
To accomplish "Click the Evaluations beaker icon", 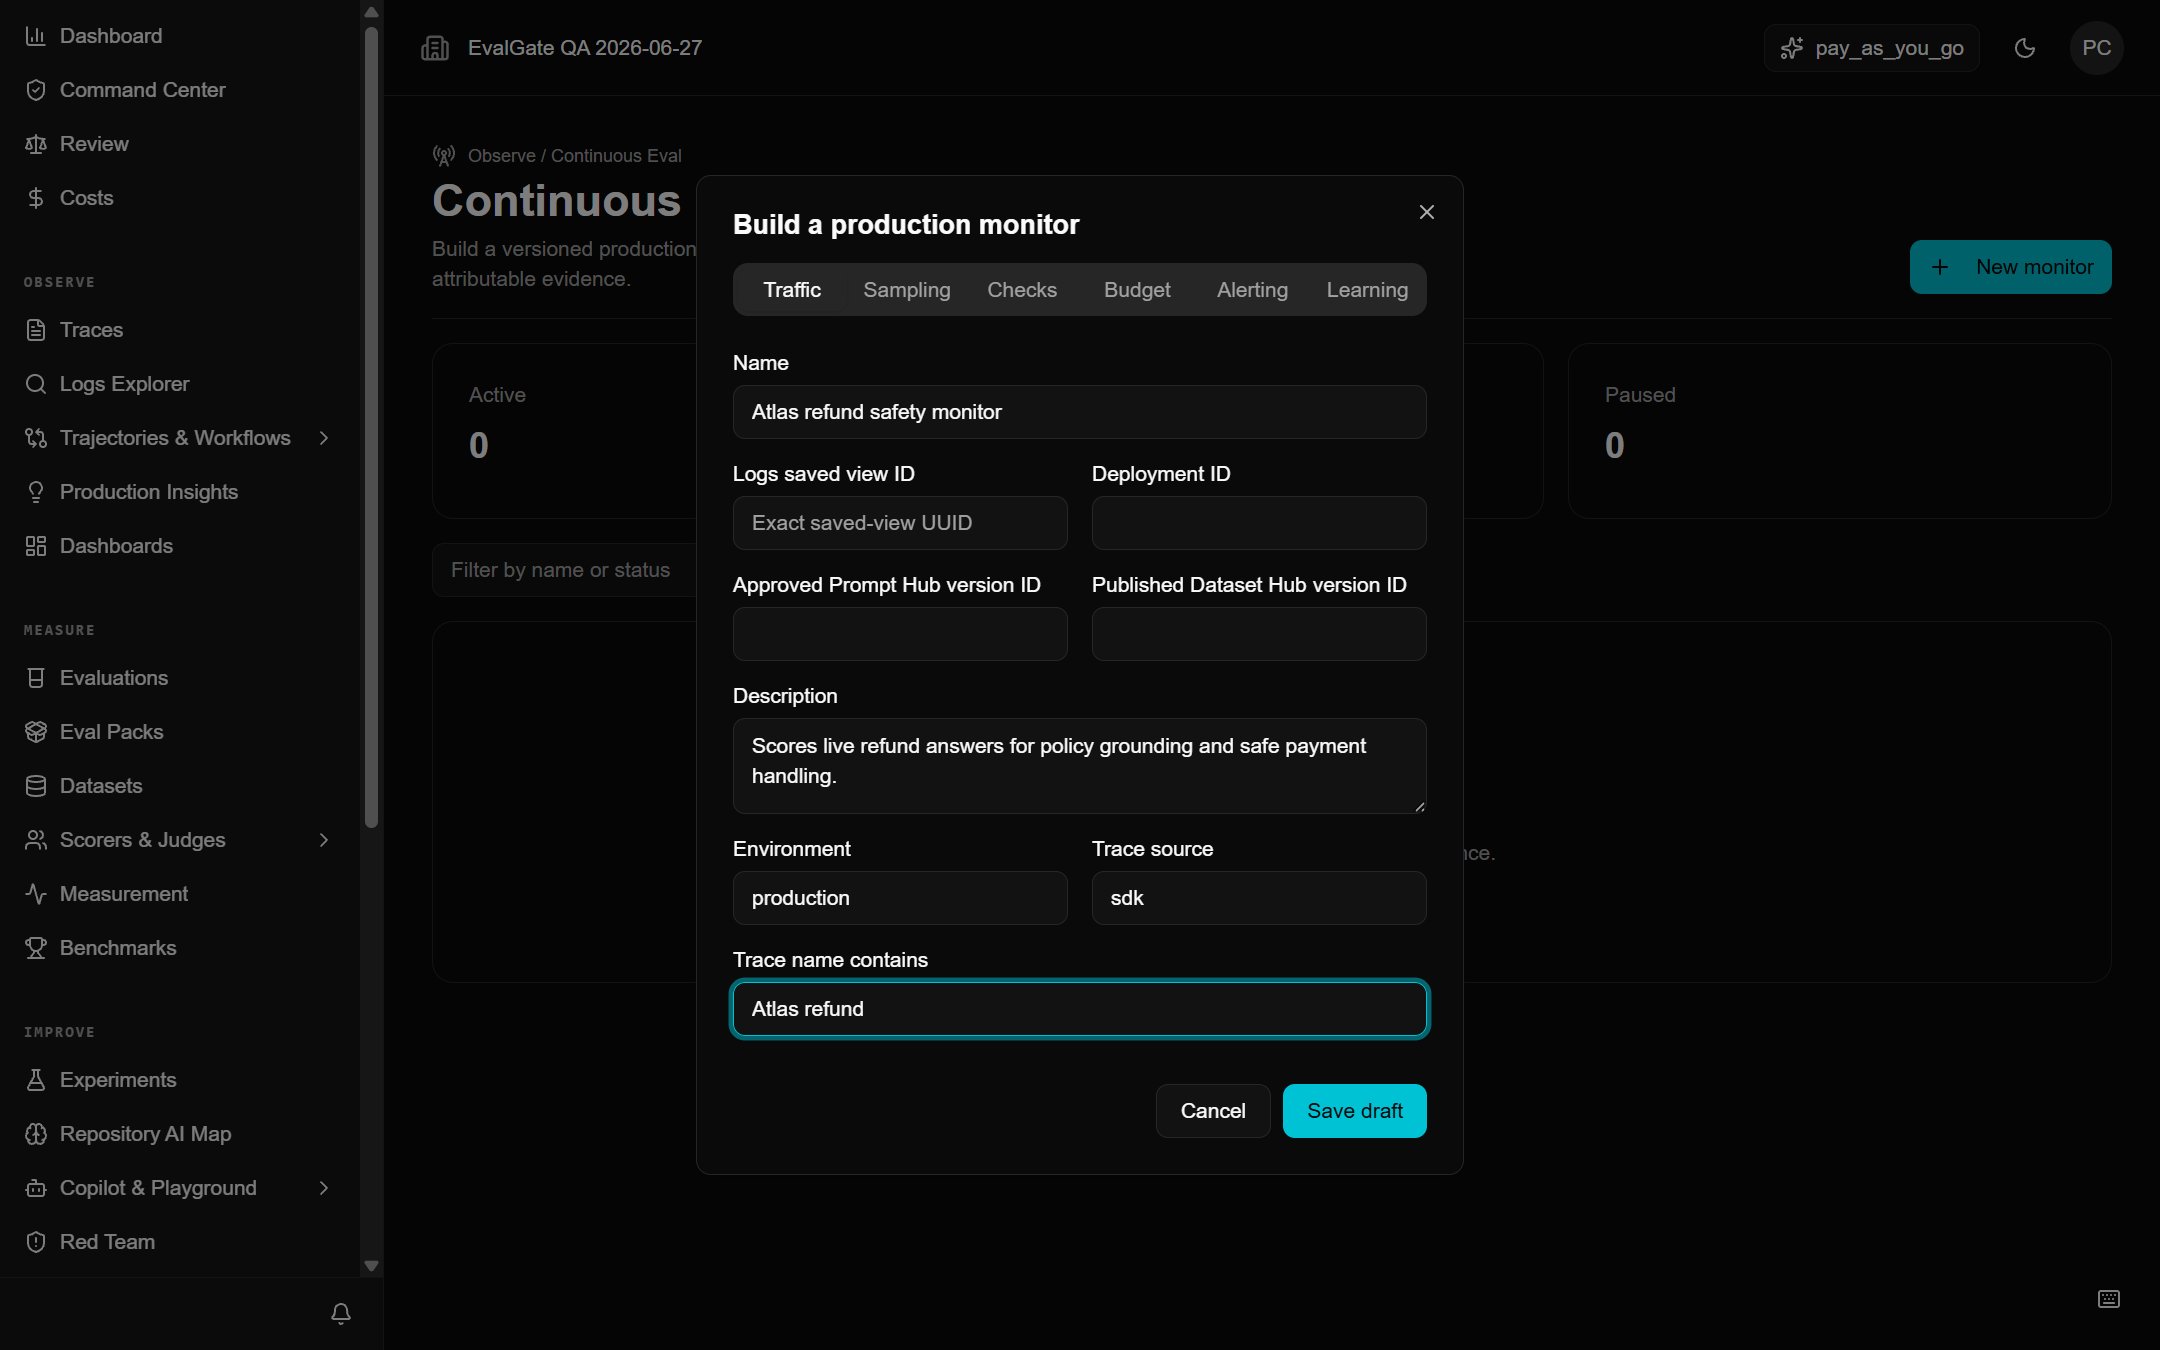I will click(36, 678).
